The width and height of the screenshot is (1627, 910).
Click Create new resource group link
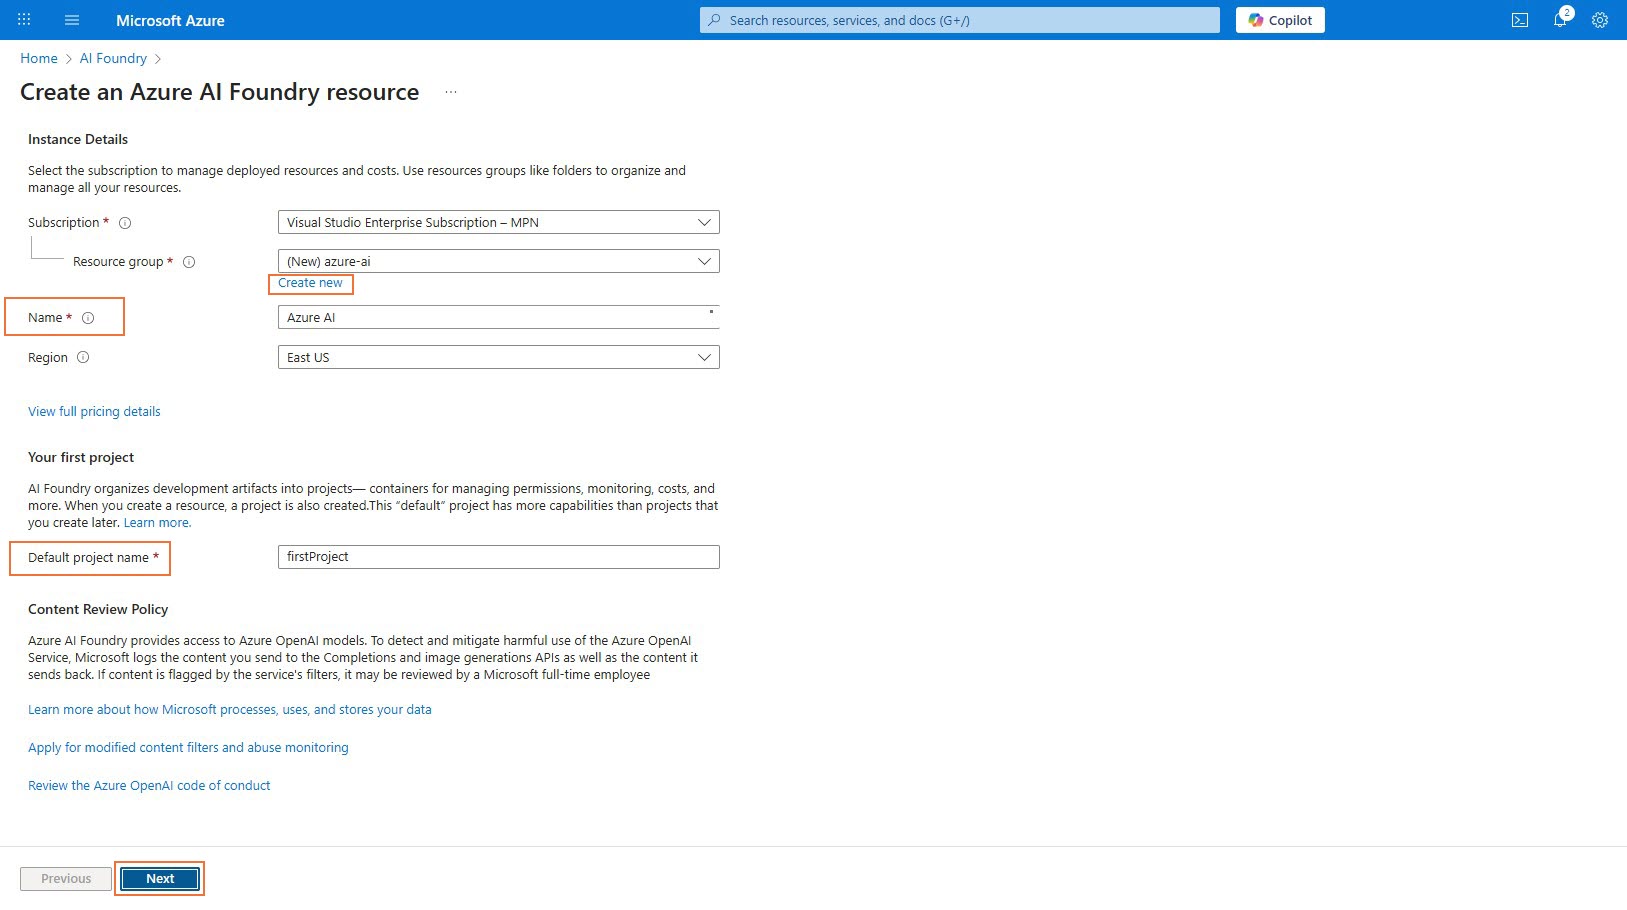tap(310, 283)
